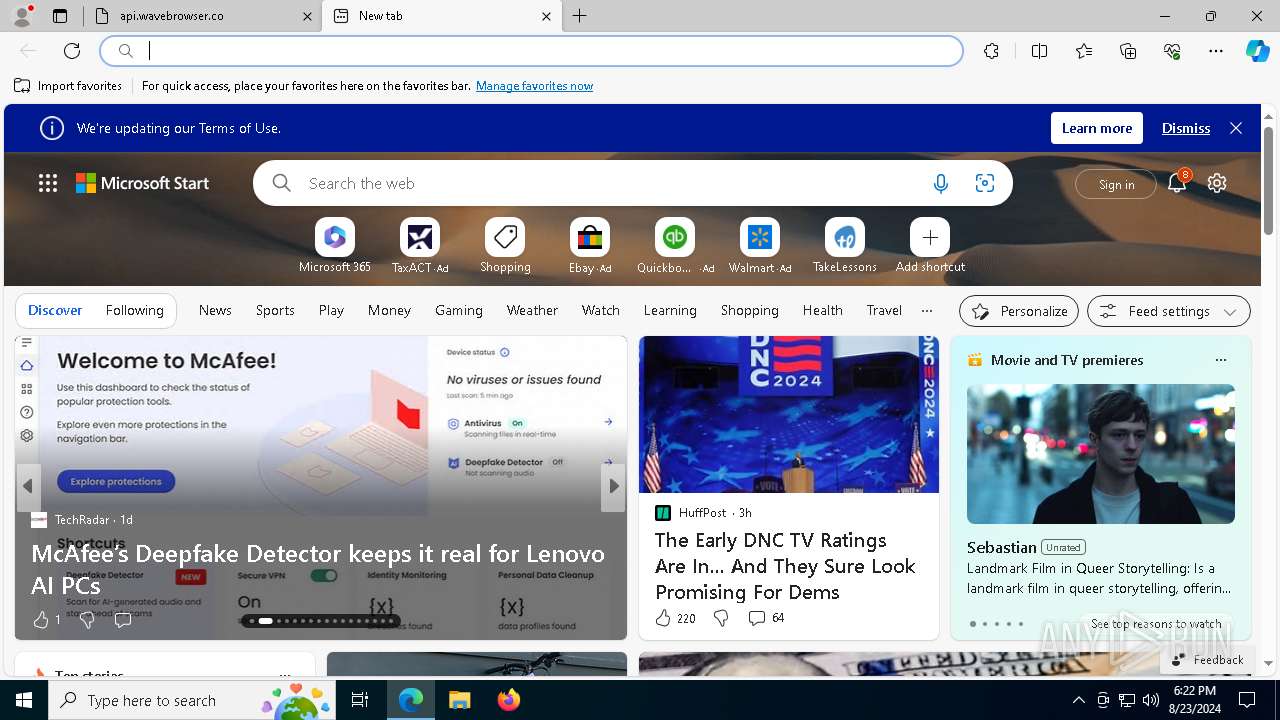Open the News category
1280x720 pixels.
point(215,310)
